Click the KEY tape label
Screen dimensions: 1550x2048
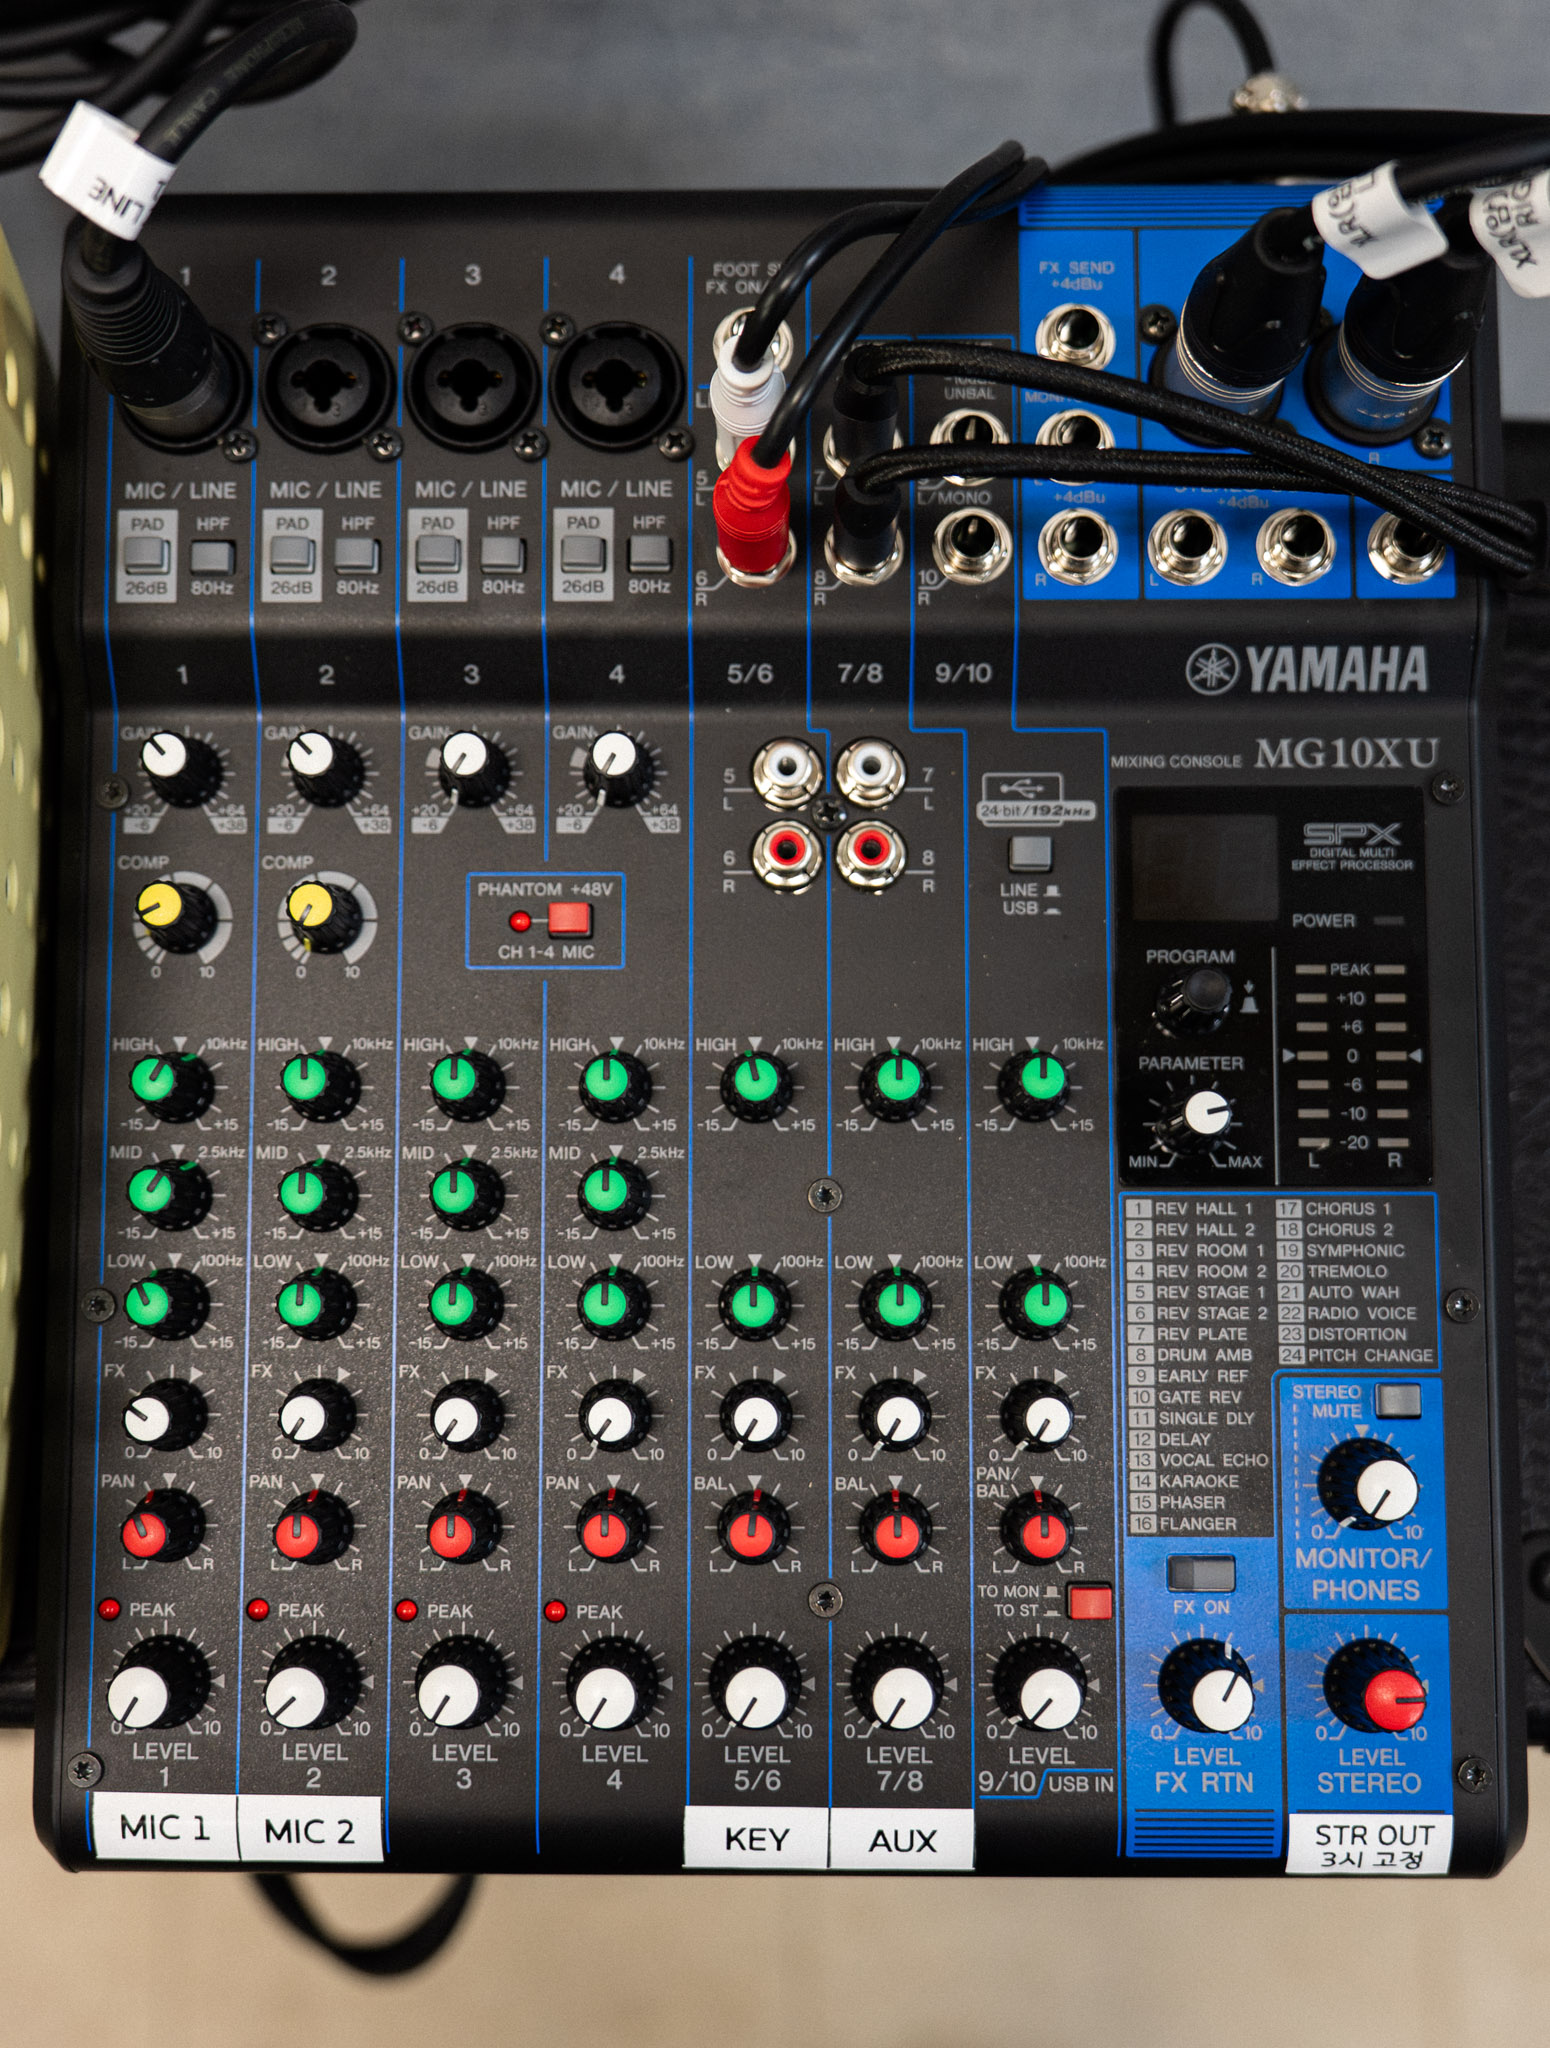756,1837
